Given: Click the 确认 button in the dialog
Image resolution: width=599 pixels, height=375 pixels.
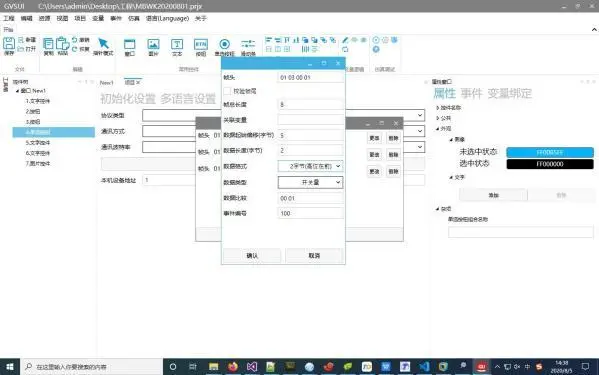Looking at the screenshot, I should pyautogui.click(x=252, y=255).
